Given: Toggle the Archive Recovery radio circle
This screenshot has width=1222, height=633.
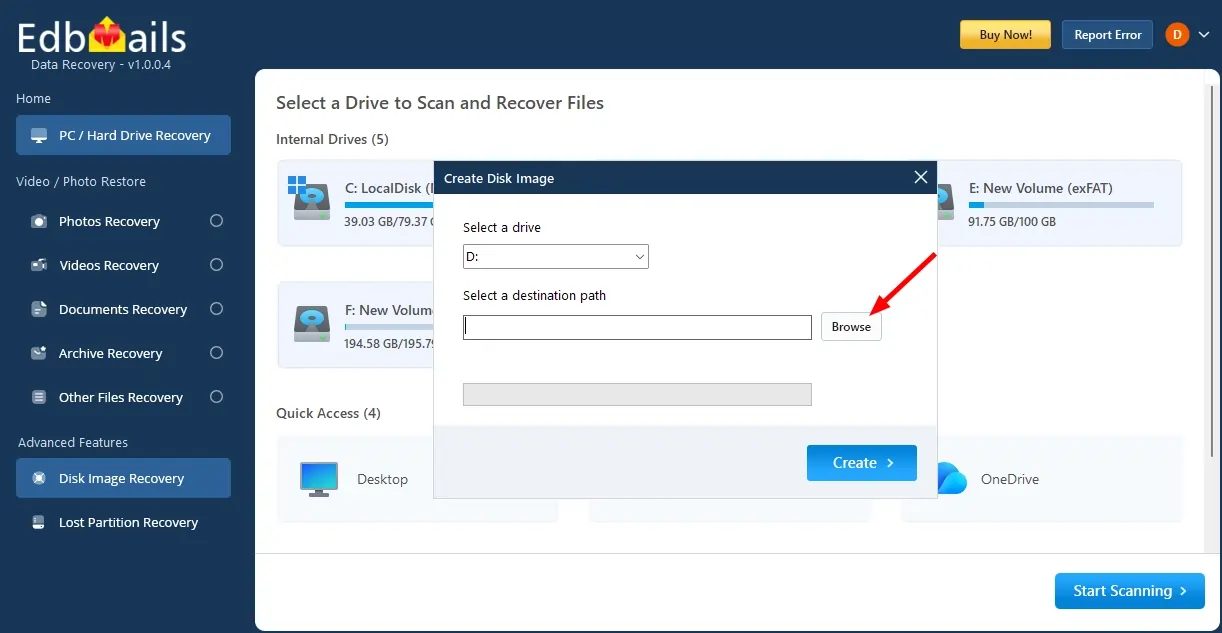Looking at the screenshot, I should pyautogui.click(x=216, y=353).
